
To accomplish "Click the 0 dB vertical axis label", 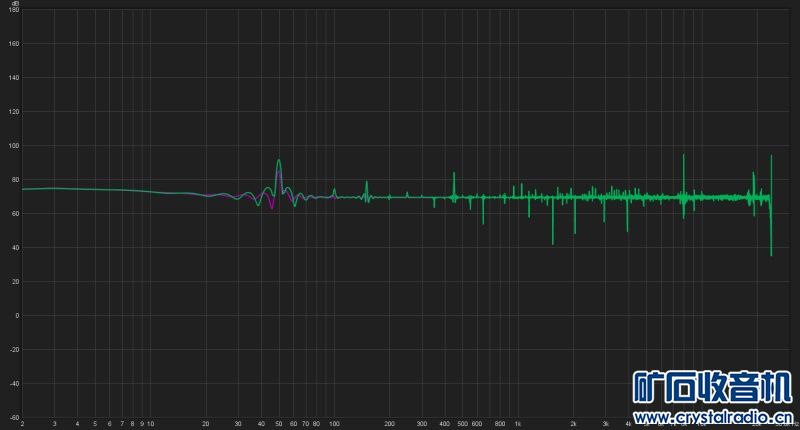I will click(17, 316).
